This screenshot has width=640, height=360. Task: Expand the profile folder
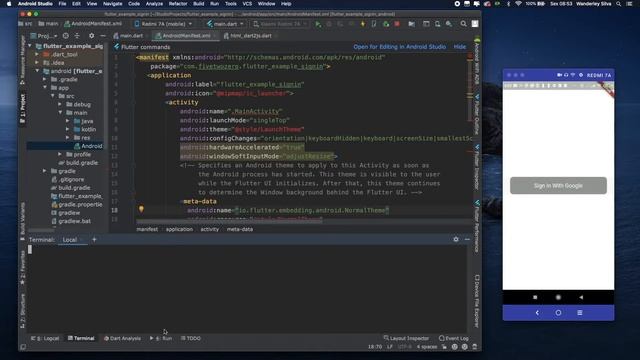point(60,154)
